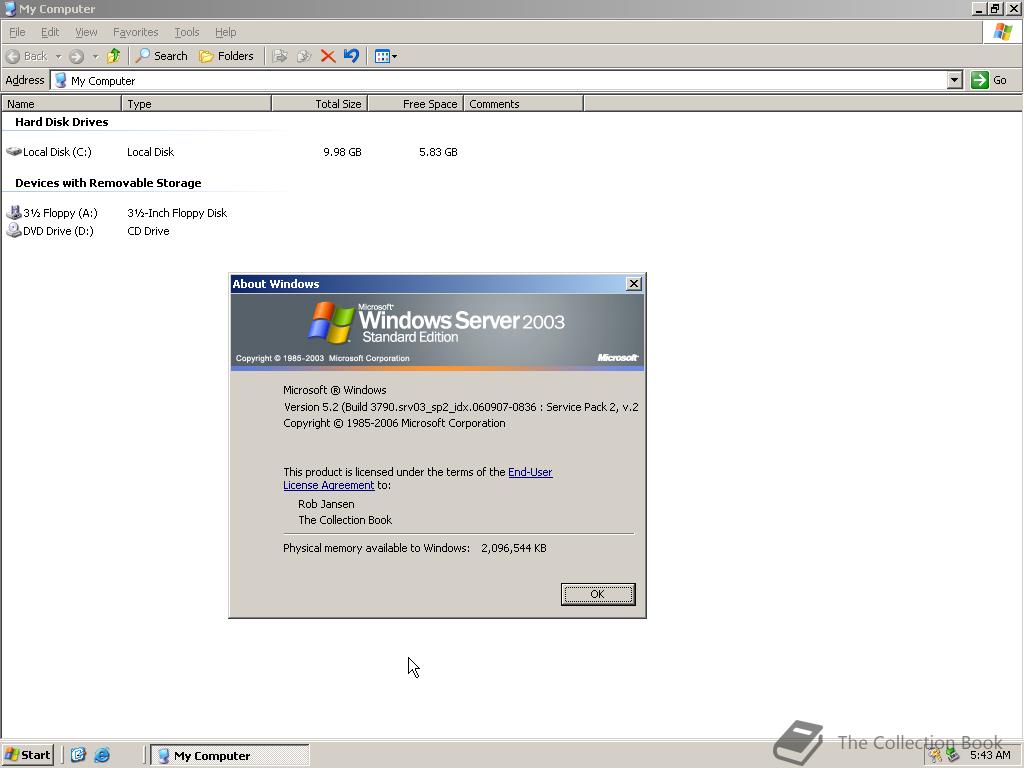Sort by the Free Space column header
The image size is (1024, 768).
416,104
